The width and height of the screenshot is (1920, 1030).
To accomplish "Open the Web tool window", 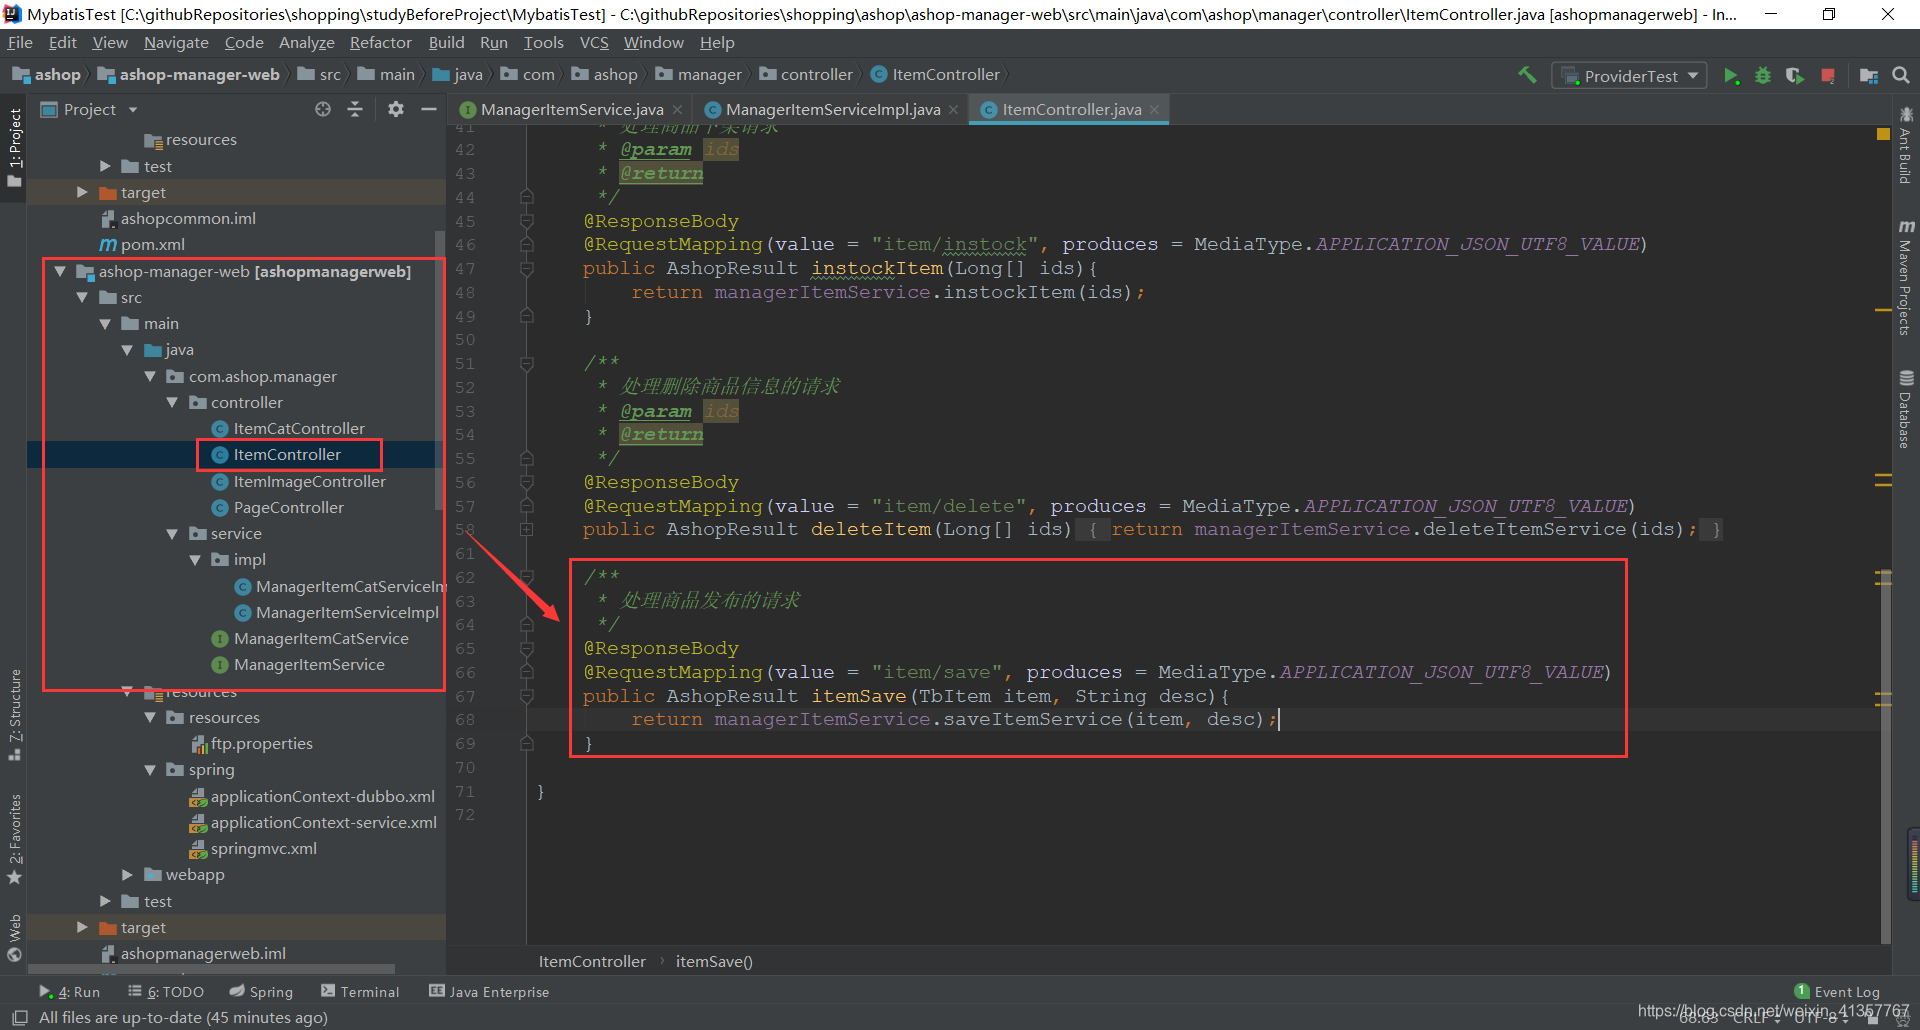I will (x=15, y=938).
